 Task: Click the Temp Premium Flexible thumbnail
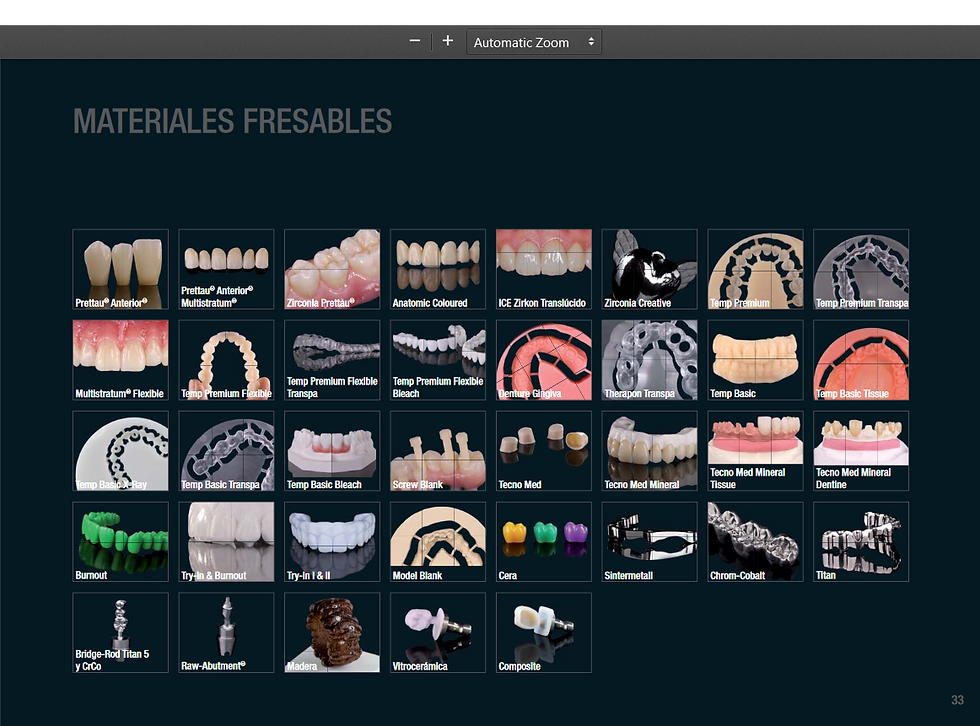click(x=226, y=360)
